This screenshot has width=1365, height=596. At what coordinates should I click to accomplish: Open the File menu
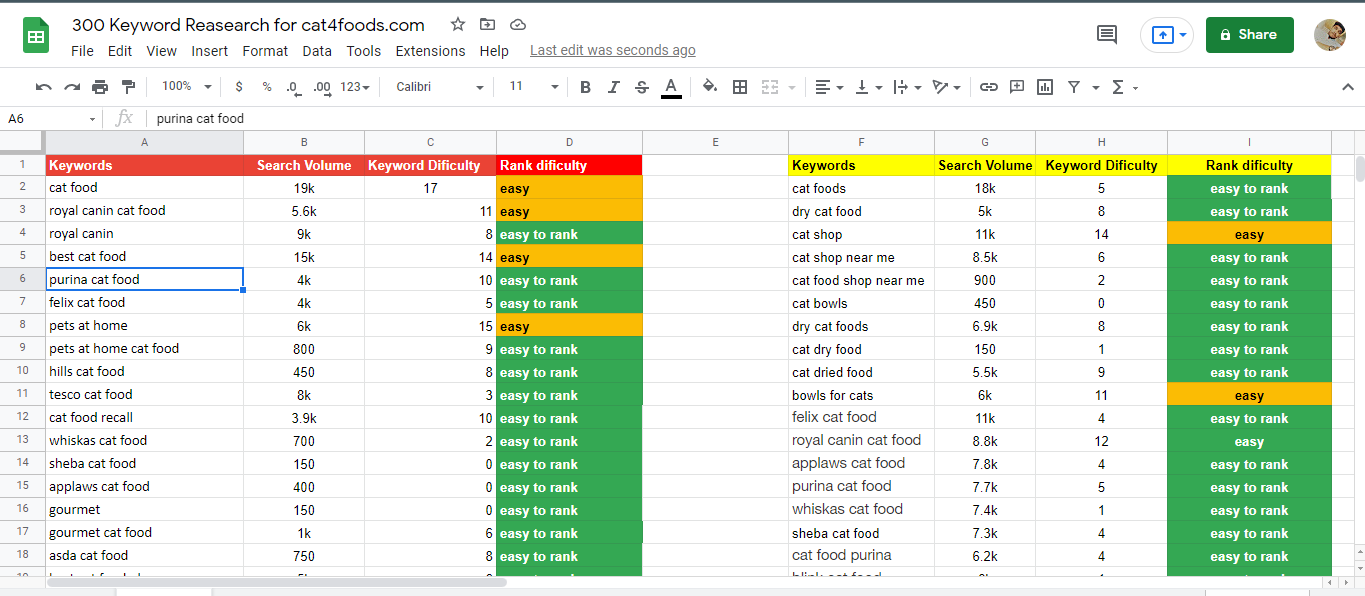point(82,51)
